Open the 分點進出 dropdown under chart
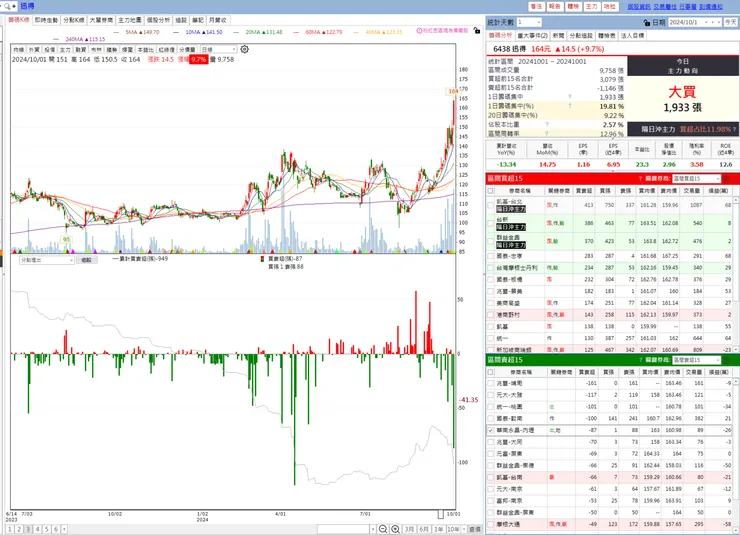 [x=47, y=260]
